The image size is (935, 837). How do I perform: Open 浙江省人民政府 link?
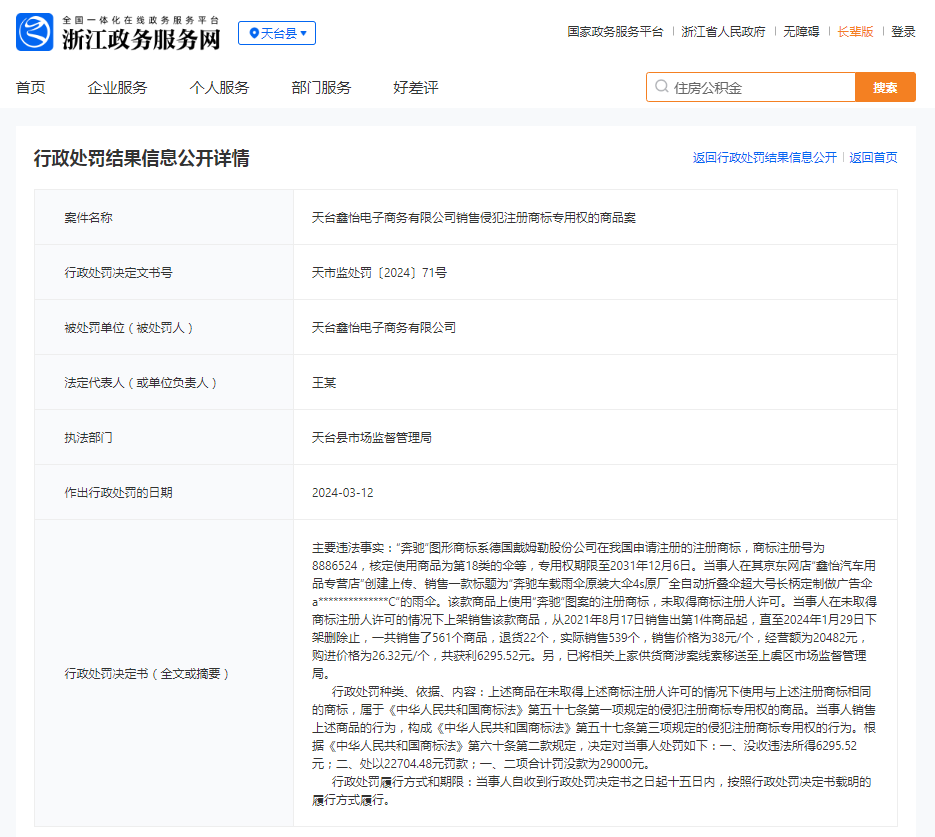point(723,32)
